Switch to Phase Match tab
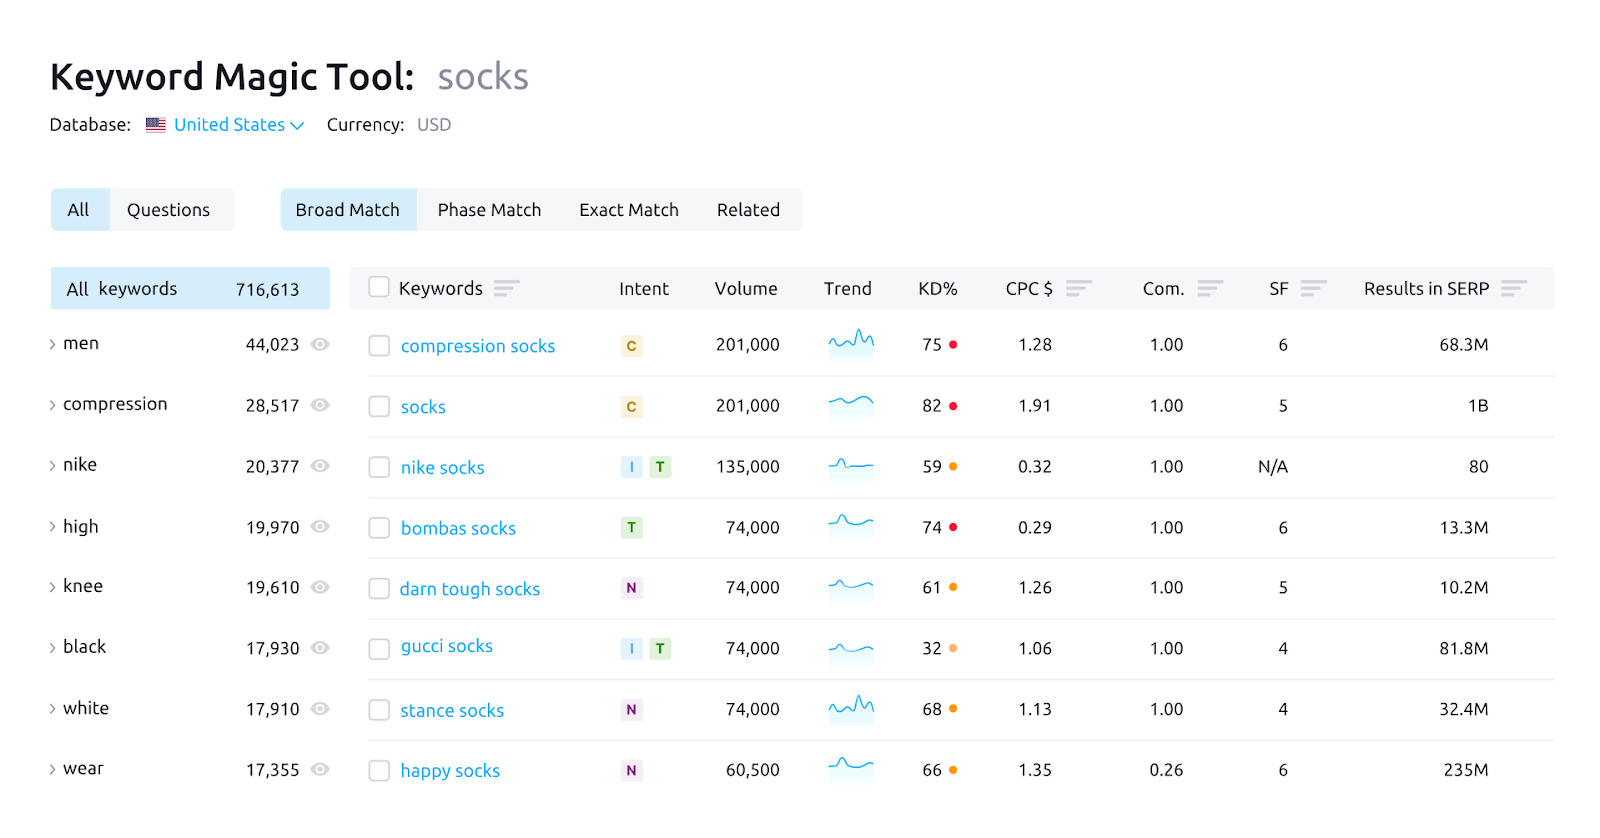Viewport: 1600px width, 838px height. (x=489, y=210)
